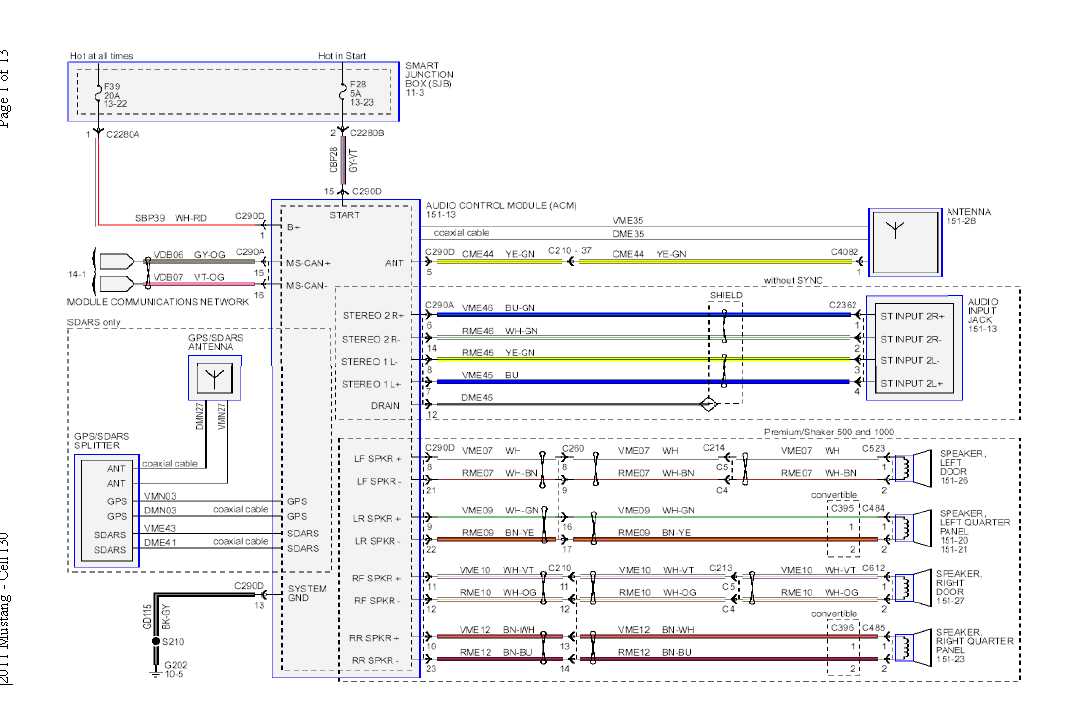The image size is (1077, 713).
Task: Click the 'C4082' connector label
Action: coord(843,251)
